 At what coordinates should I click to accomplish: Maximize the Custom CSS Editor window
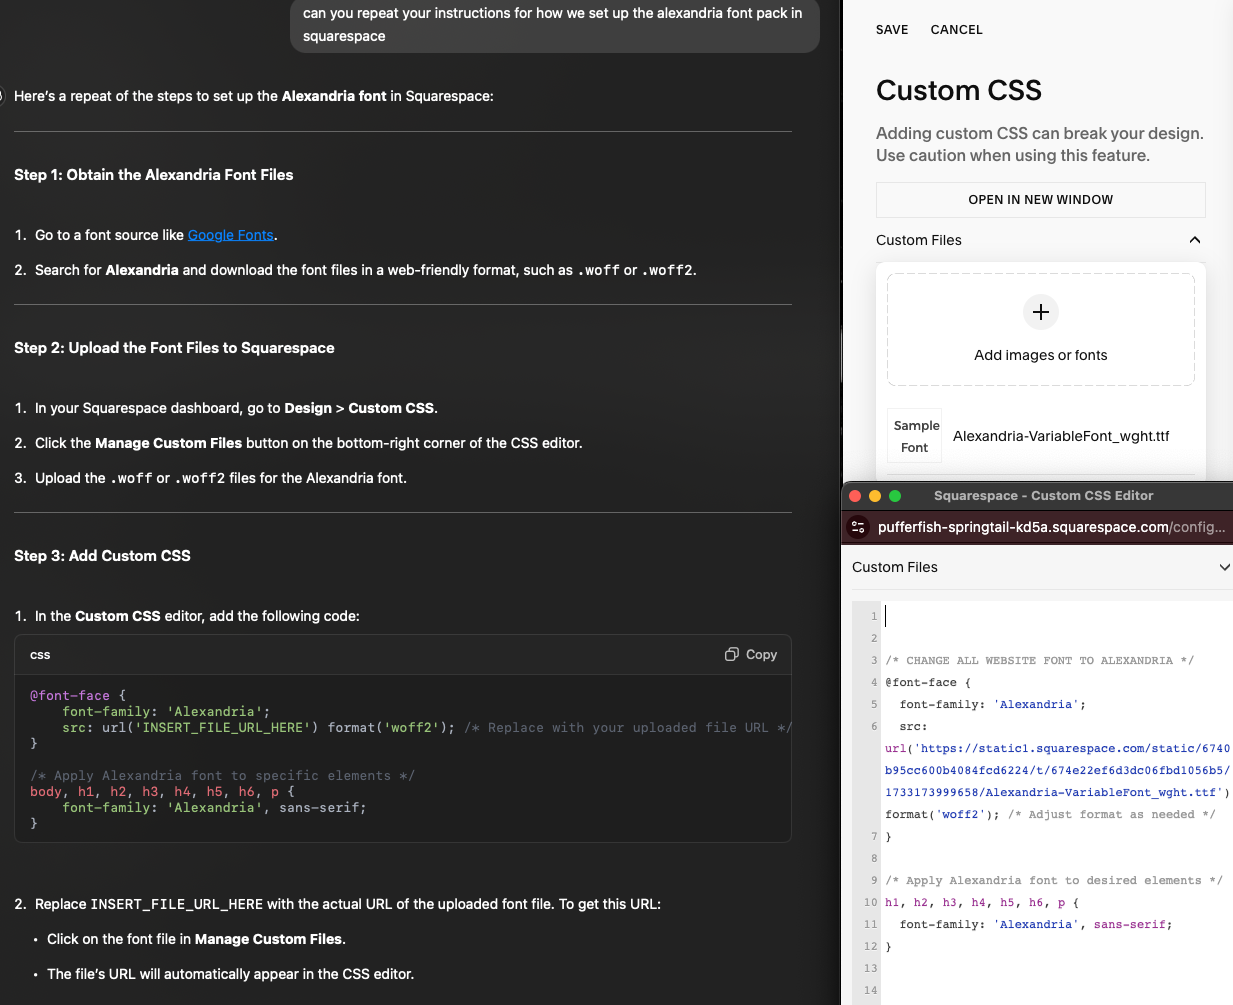895,496
